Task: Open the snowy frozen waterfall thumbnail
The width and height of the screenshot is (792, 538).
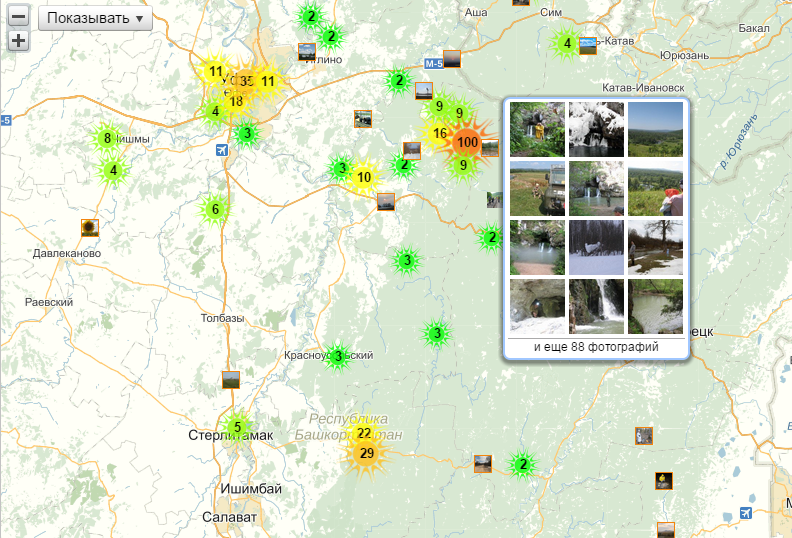Action: point(596,129)
